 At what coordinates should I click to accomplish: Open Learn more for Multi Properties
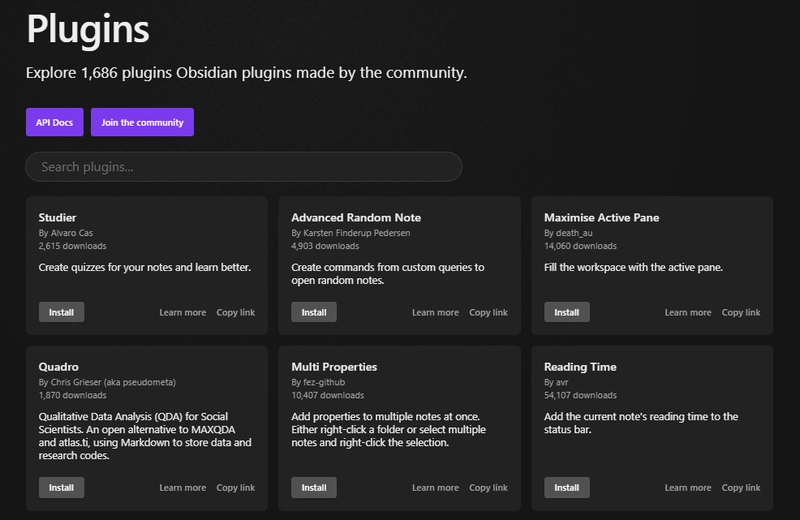pyautogui.click(x=435, y=488)
